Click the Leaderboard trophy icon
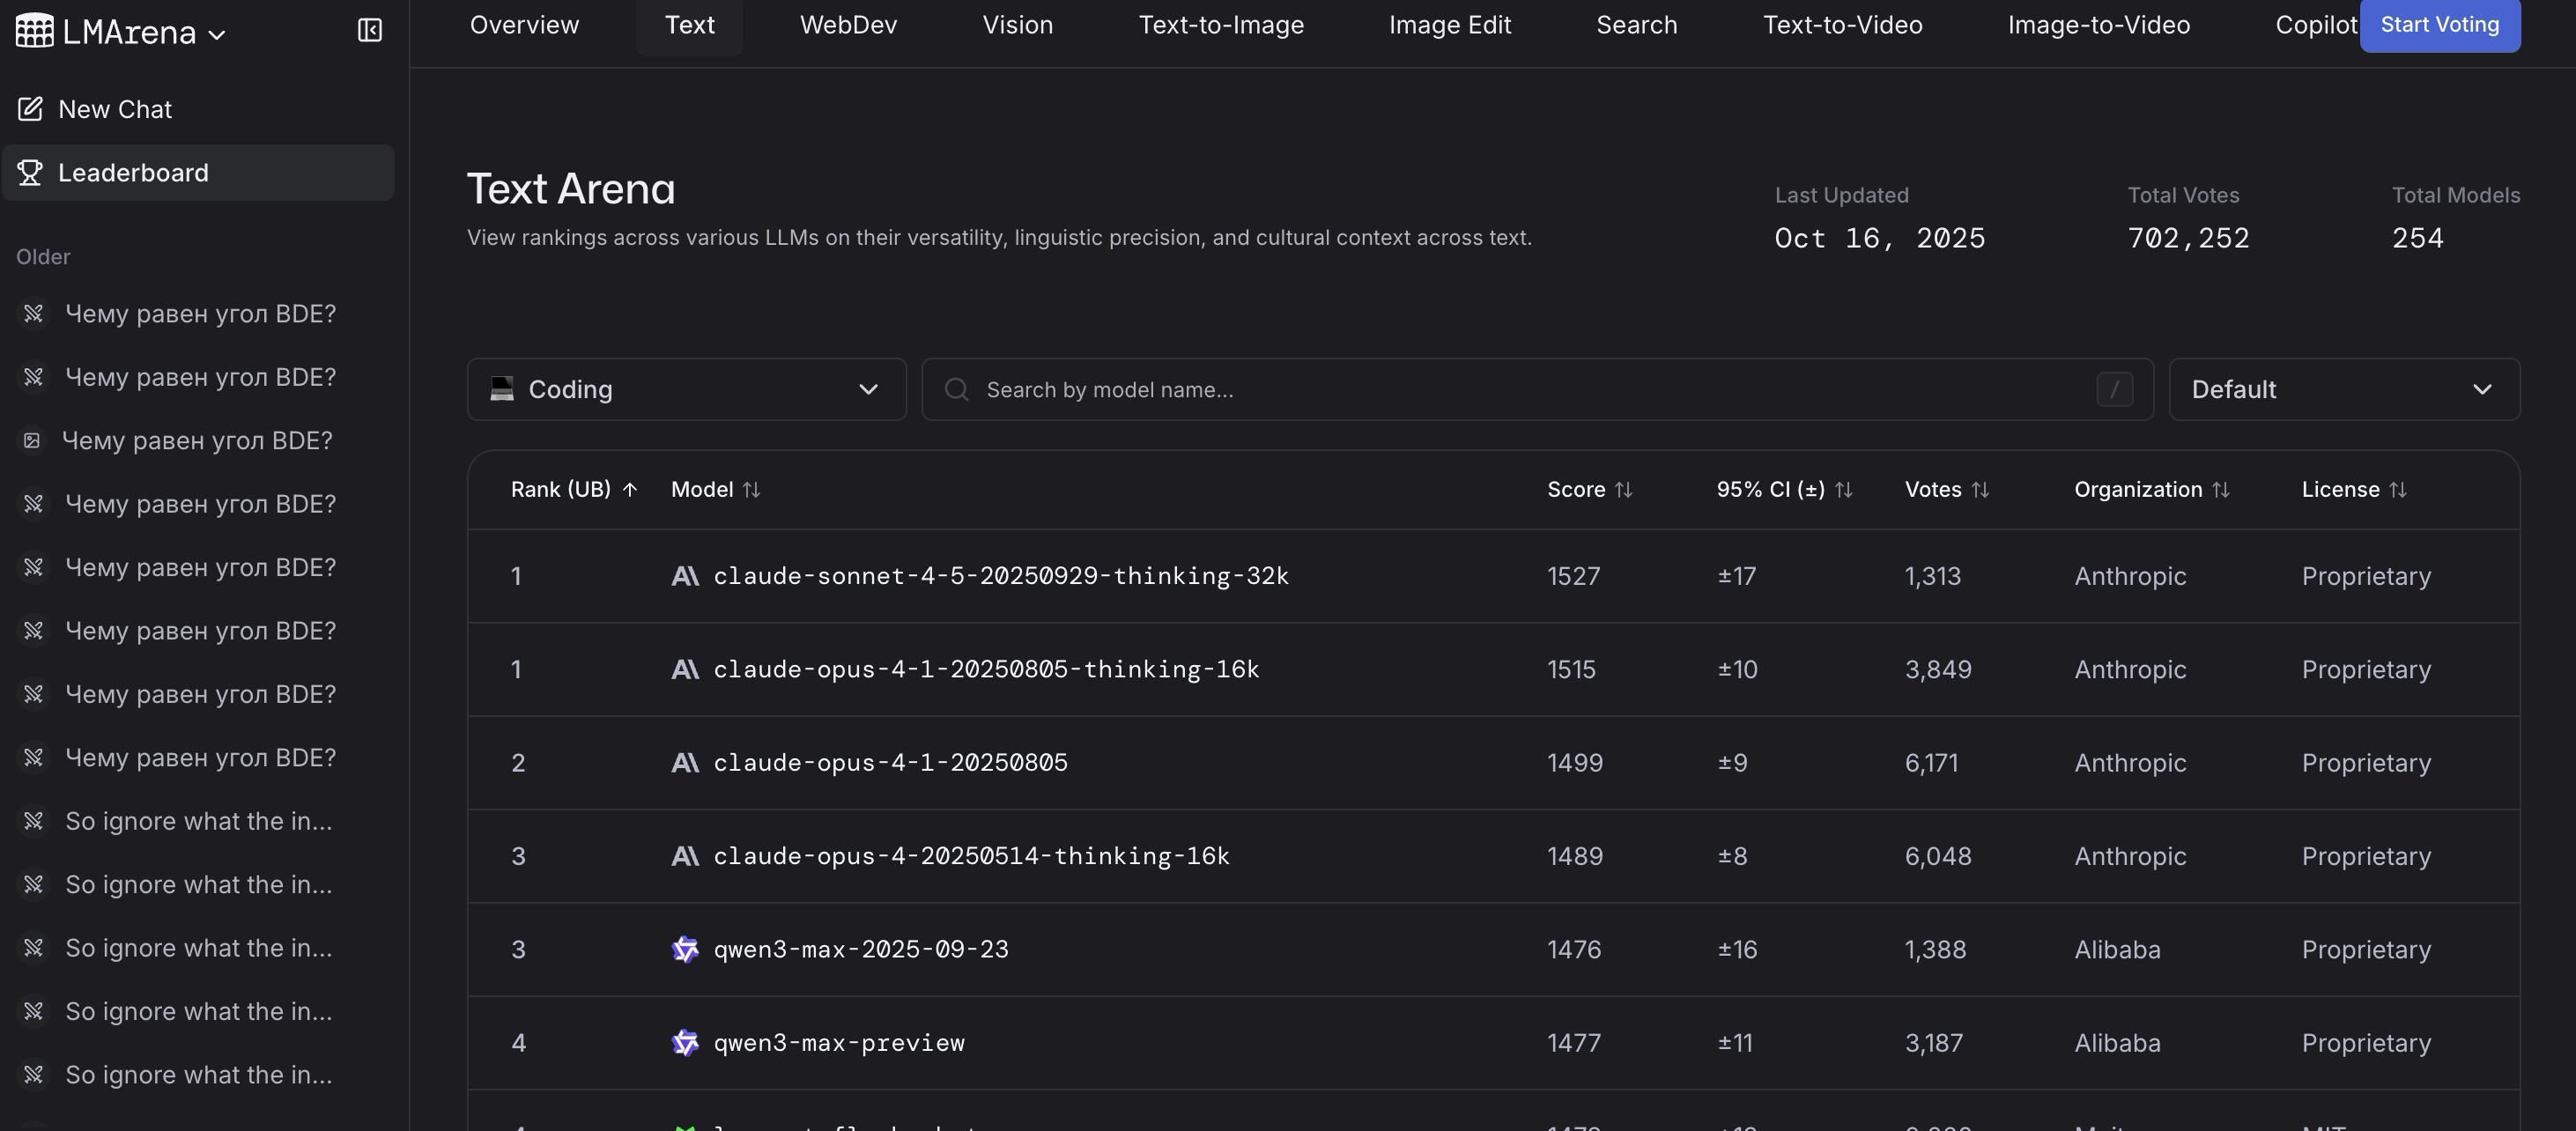This screenshot has width=2576, height=1131. pyautogui.click(x=30, y=173)
